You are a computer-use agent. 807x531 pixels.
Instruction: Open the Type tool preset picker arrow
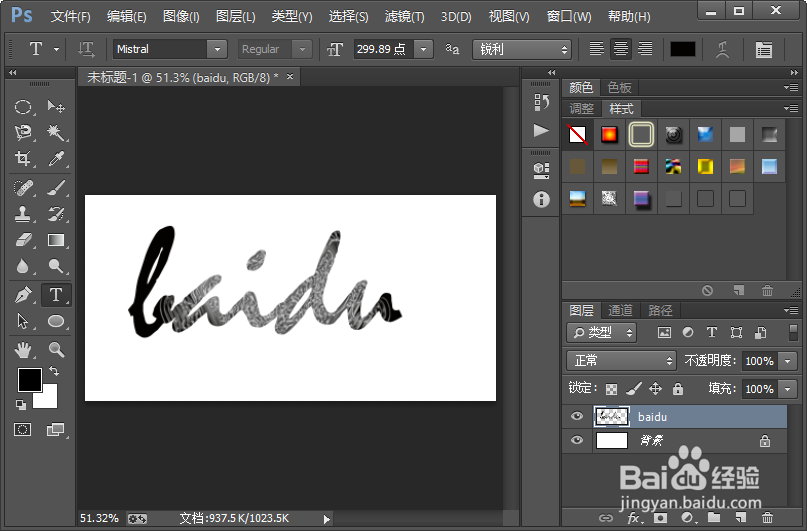coord(56,49)
